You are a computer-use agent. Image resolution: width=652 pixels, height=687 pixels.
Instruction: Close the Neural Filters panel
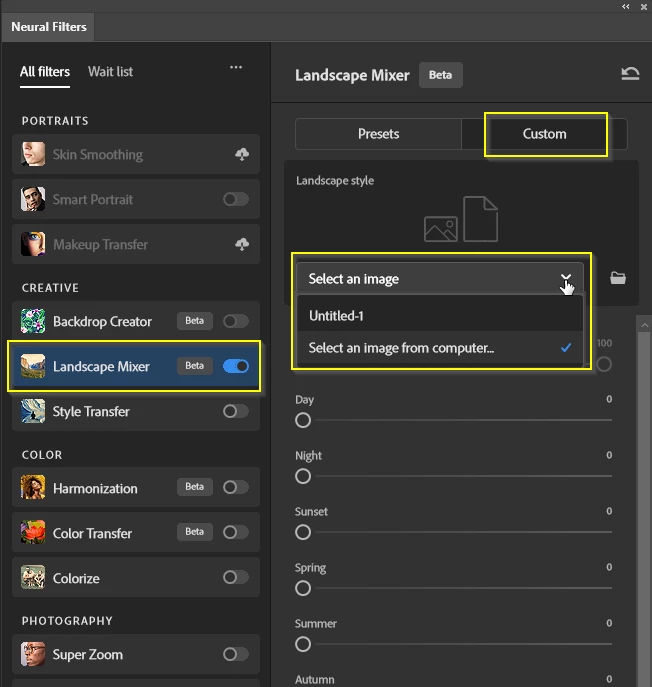644,7
